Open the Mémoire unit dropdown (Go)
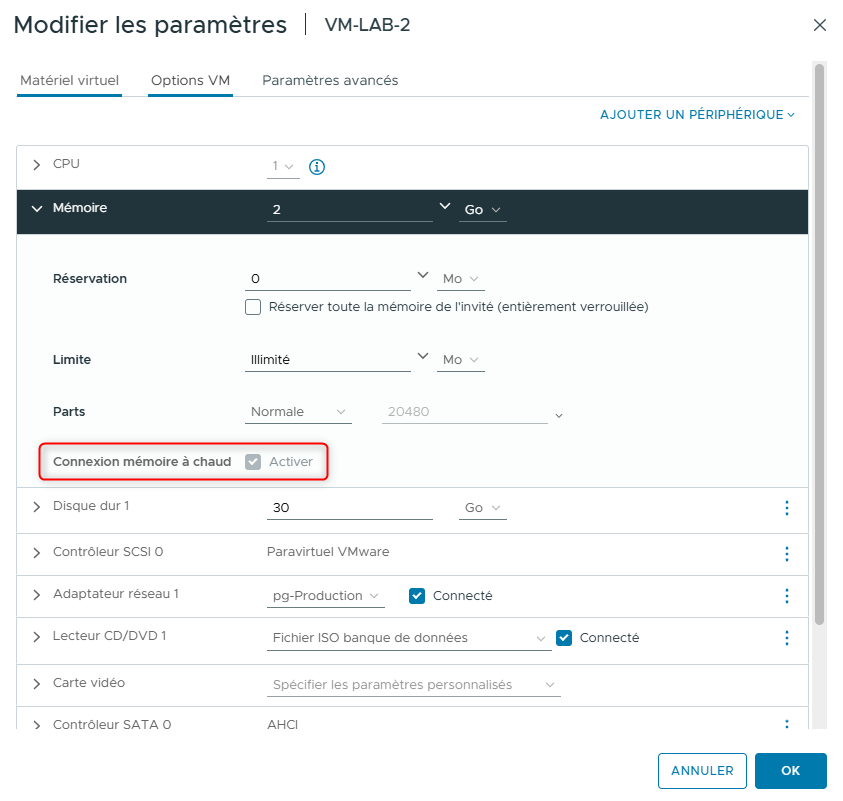This screenshot has height=801, width=843. (x=484, y=210)
